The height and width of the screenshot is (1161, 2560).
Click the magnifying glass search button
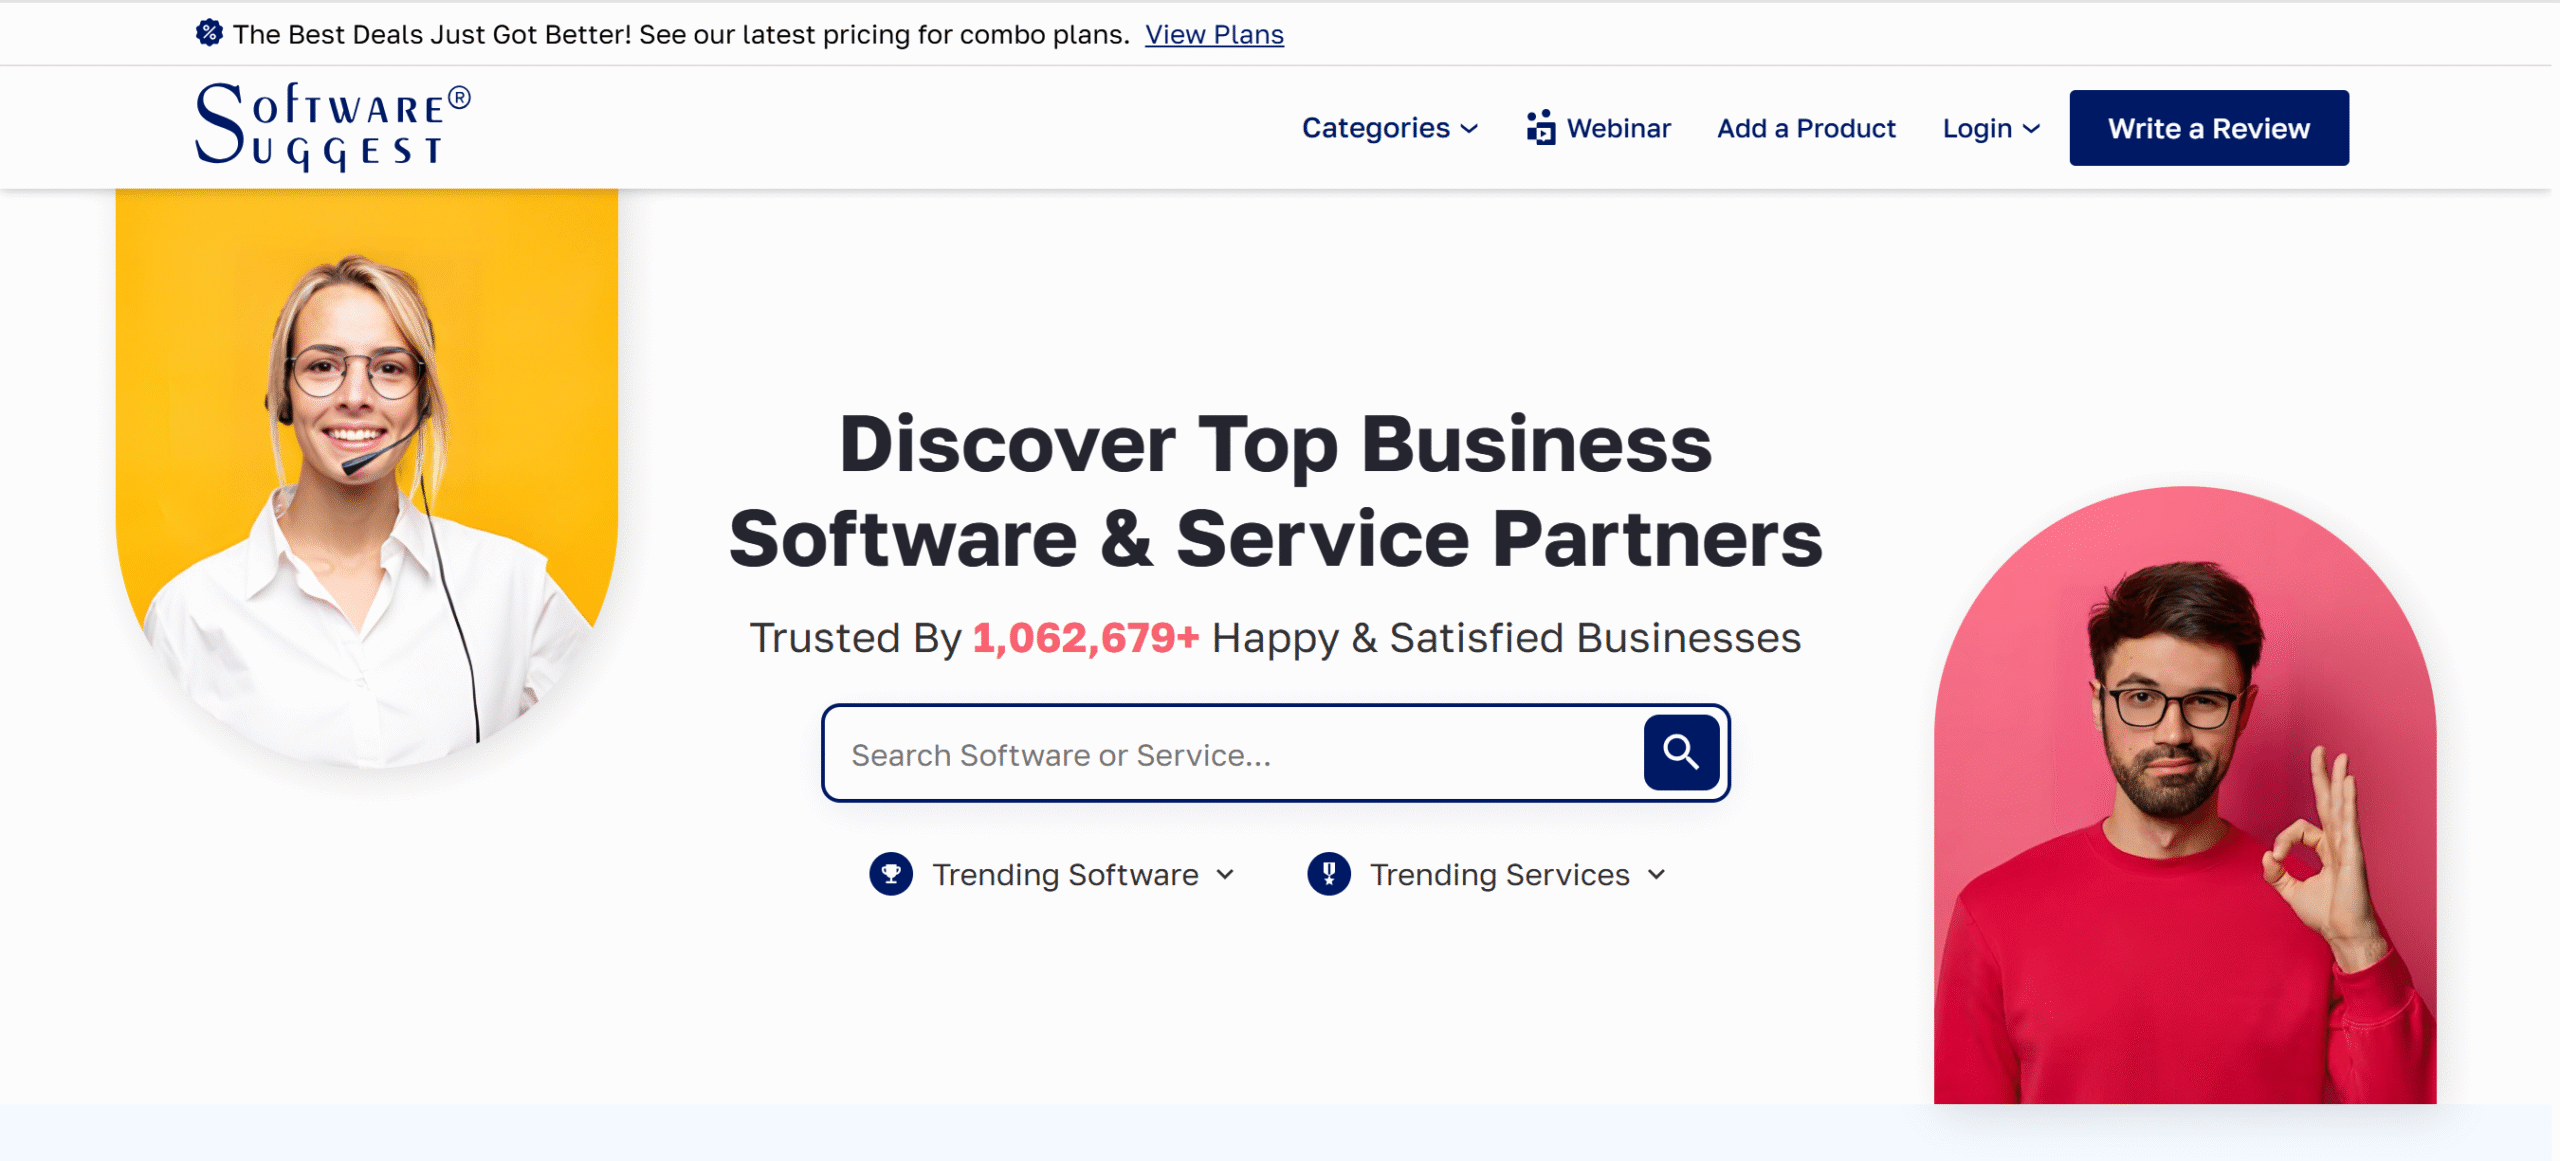coord(1681,752)
